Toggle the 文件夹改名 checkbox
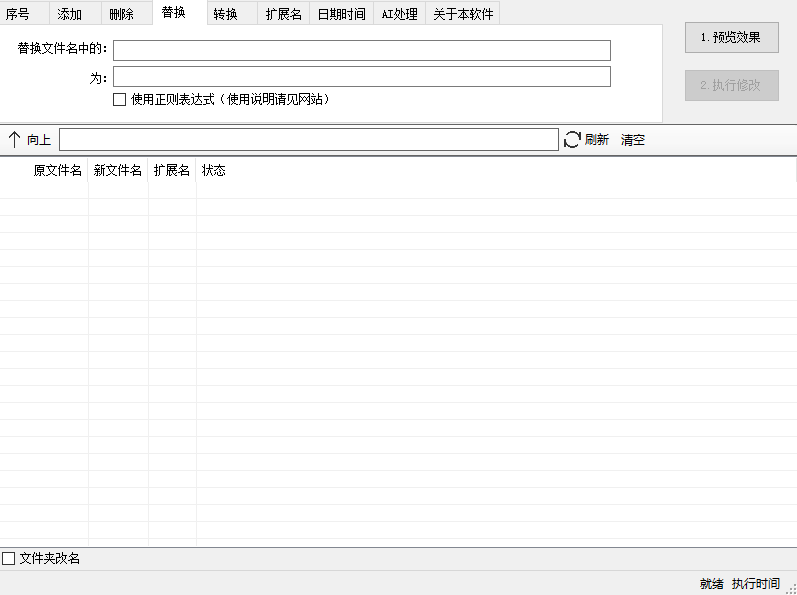Image resolution: width=797 pixels, height=595 pixels. point(9,558)
